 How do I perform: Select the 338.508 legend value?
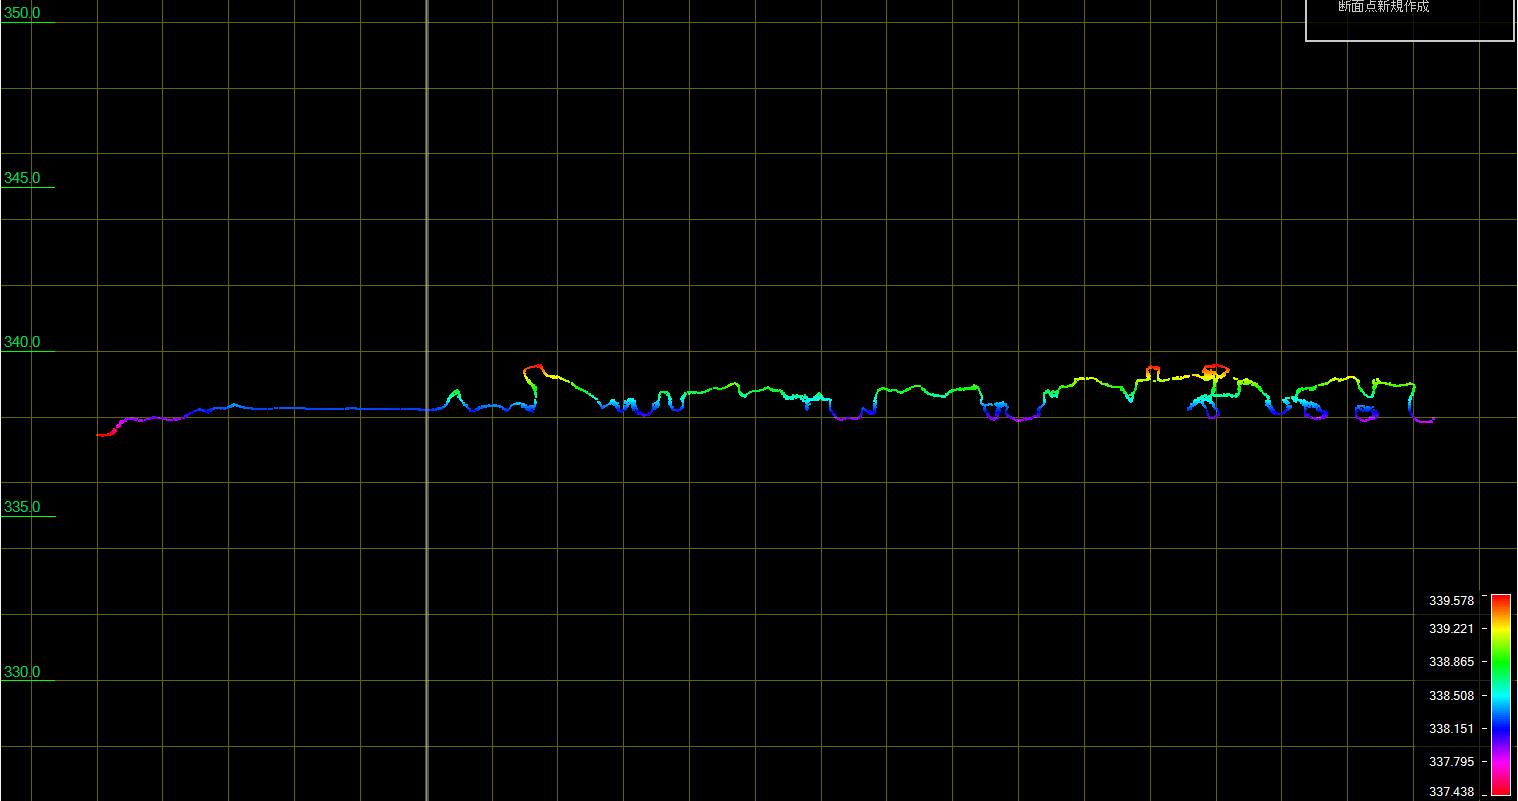[1451, 695]
